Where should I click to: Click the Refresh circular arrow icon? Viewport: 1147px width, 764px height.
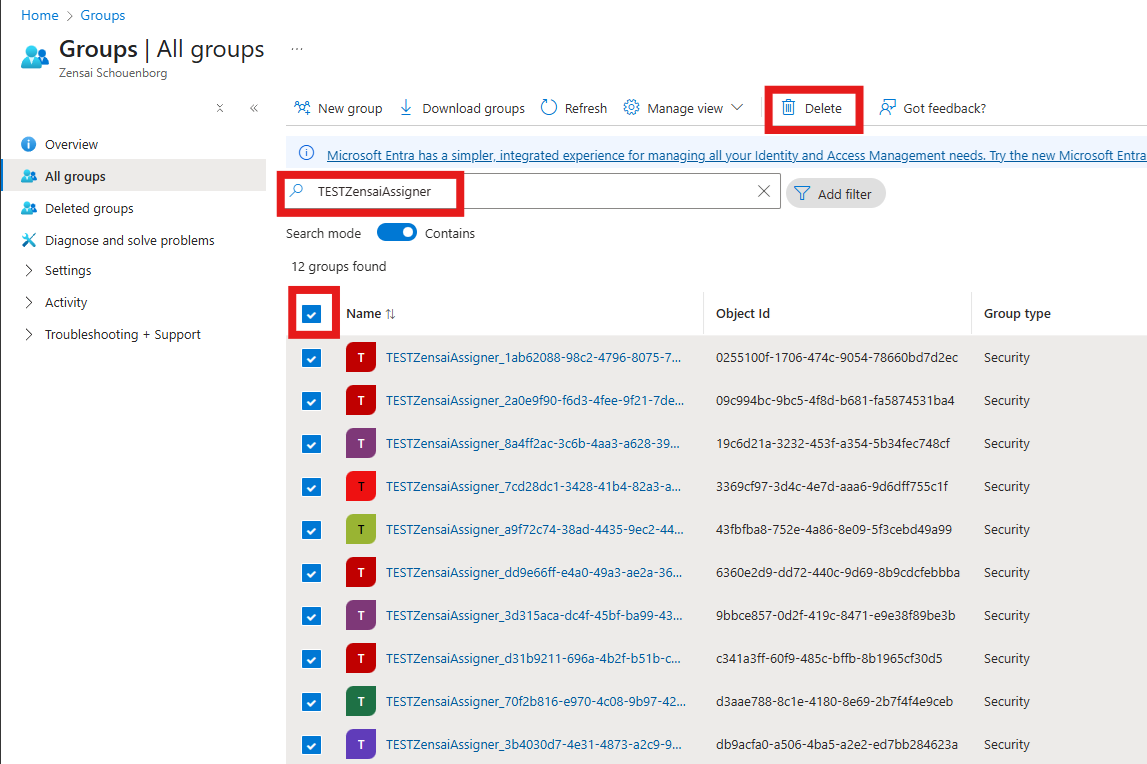pyautogui.click(x=549, y=108)
